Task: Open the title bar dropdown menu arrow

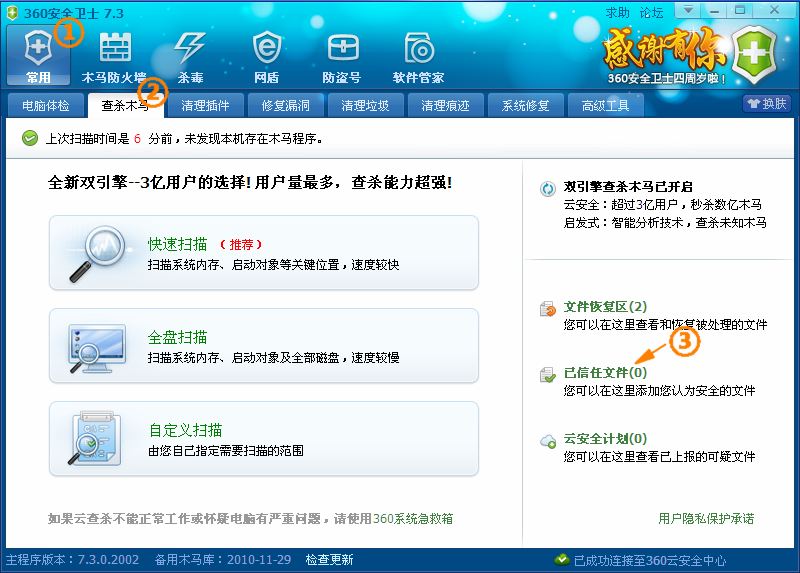Action: pyautogui.click(x=687, y=10)
